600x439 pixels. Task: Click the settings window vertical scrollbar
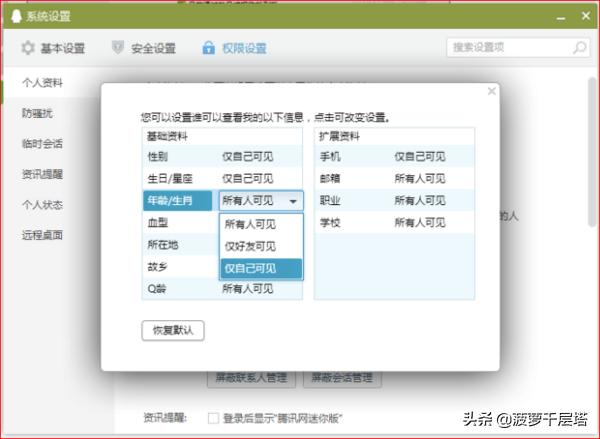click(x=592, y=152)
